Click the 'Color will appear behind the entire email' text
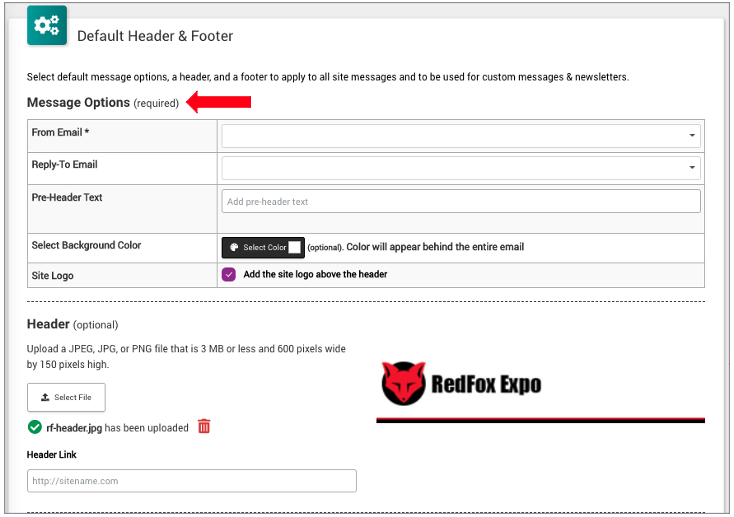 coord(435,247)
